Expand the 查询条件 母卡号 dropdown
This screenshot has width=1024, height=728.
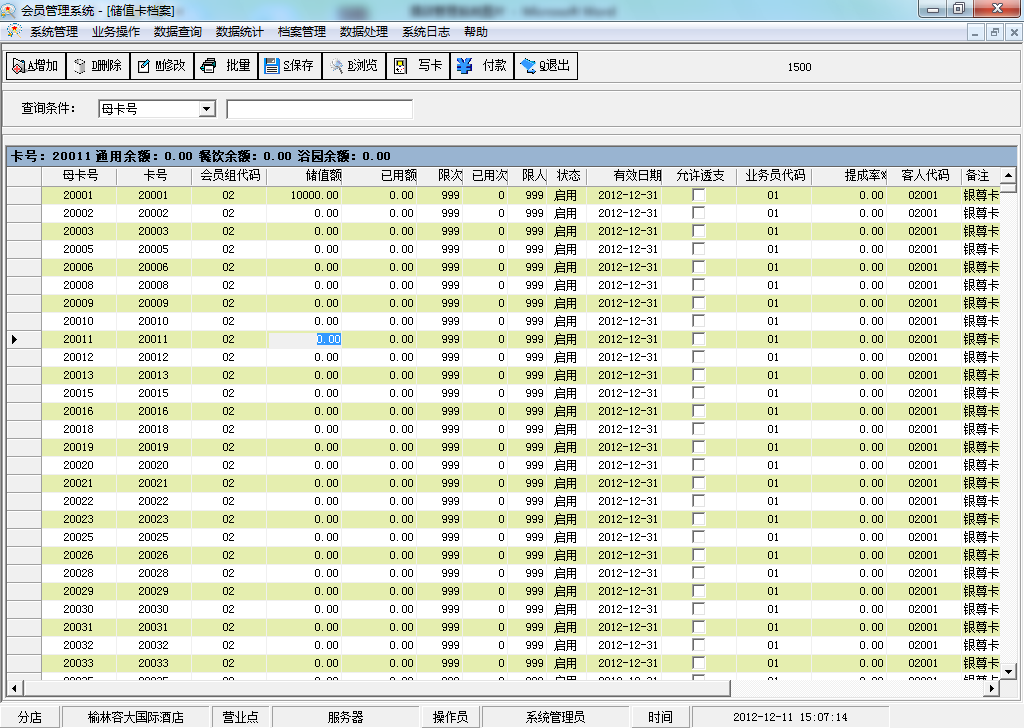[x=207, y=109]
